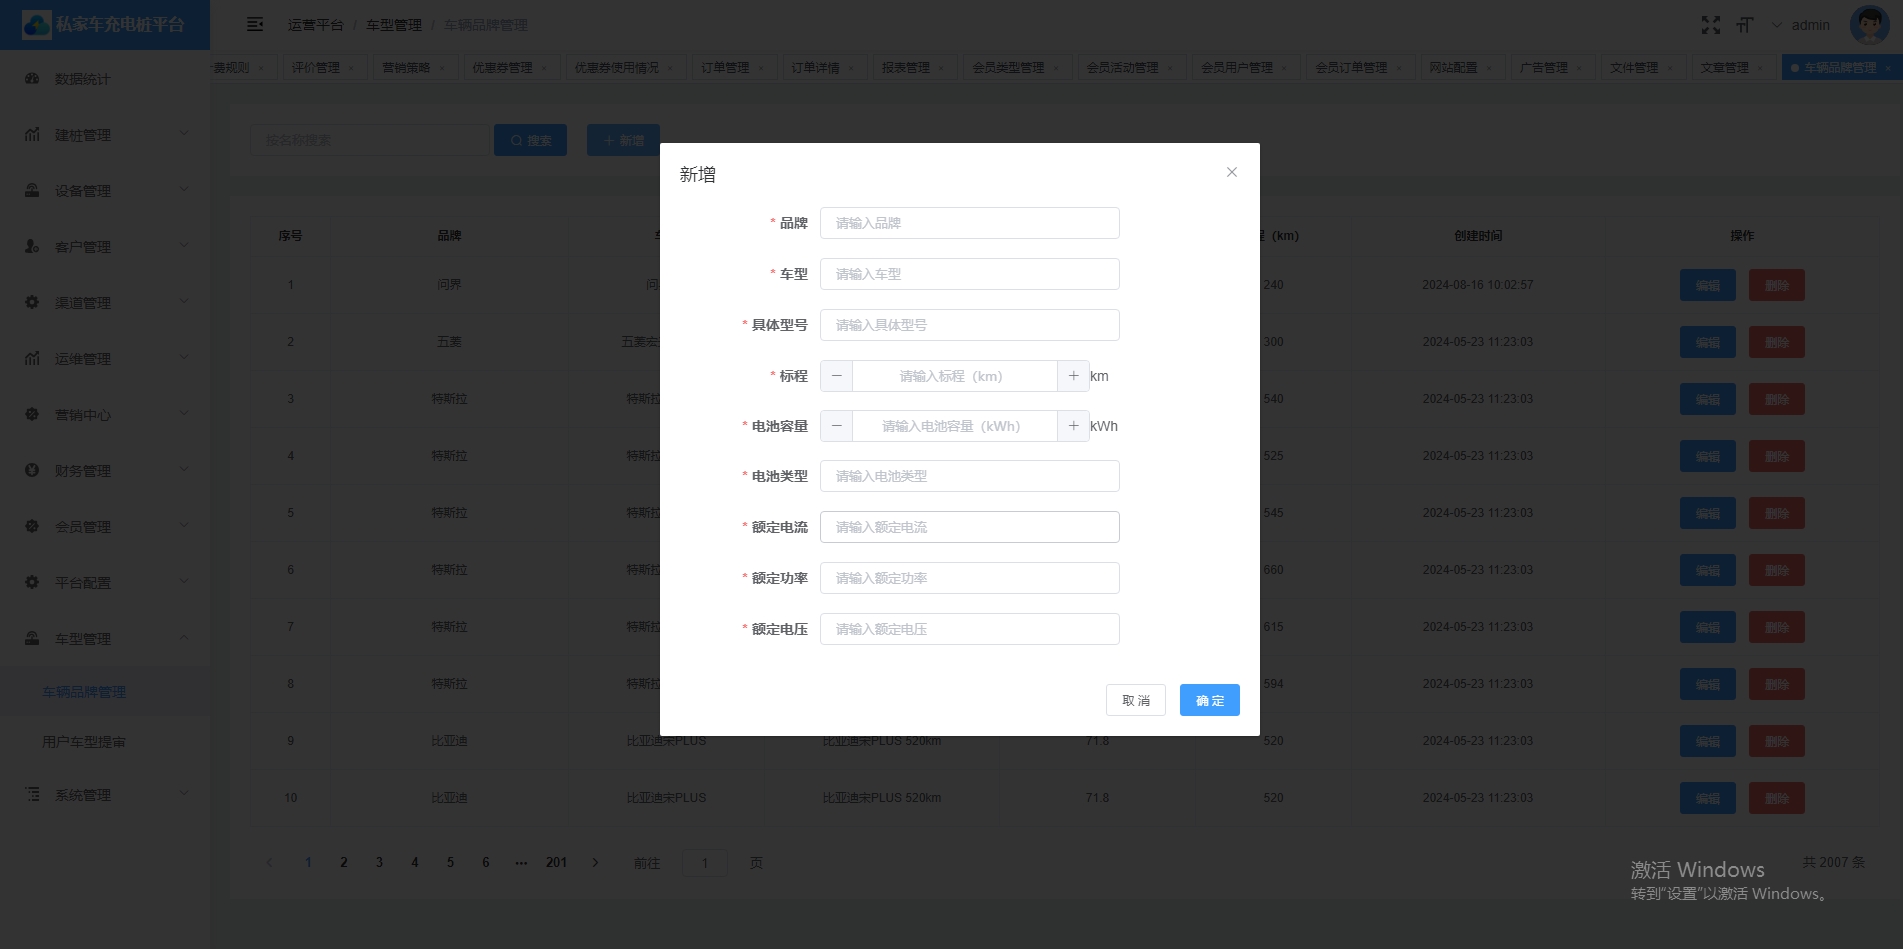The width and height of the screenshot is (1903, 949).
Task: Click the 私家车充电桩平台 logo icon
Action: pos(36,25)
